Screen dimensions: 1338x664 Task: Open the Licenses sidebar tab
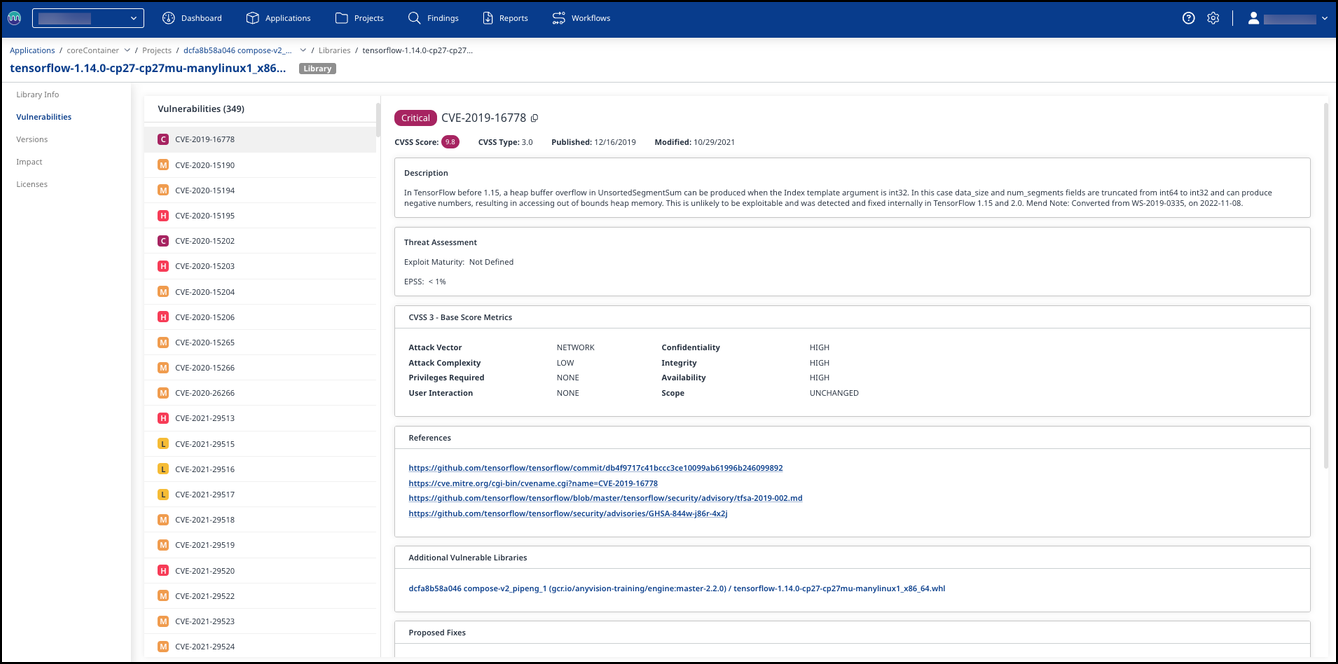(x=32, y=184)
